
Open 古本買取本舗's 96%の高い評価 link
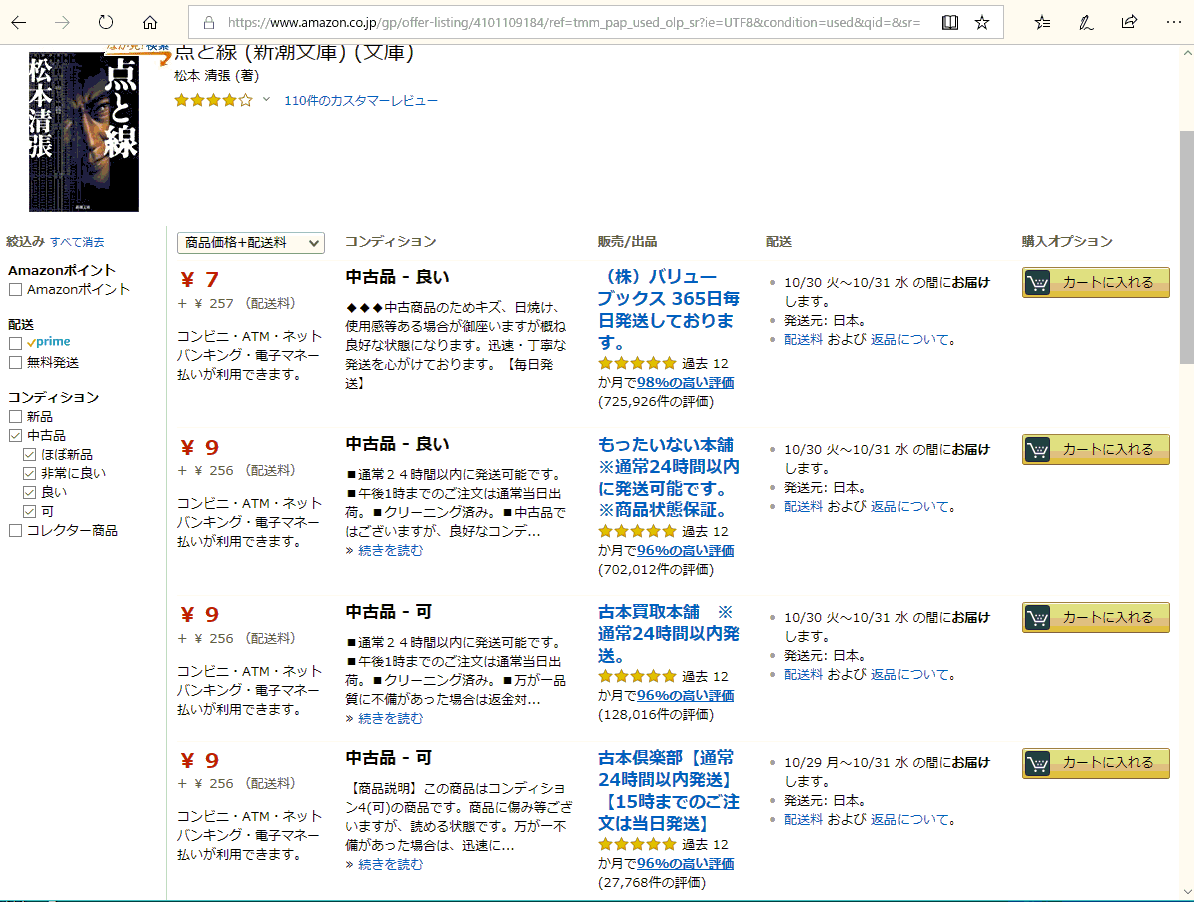(x=685, y=696)
